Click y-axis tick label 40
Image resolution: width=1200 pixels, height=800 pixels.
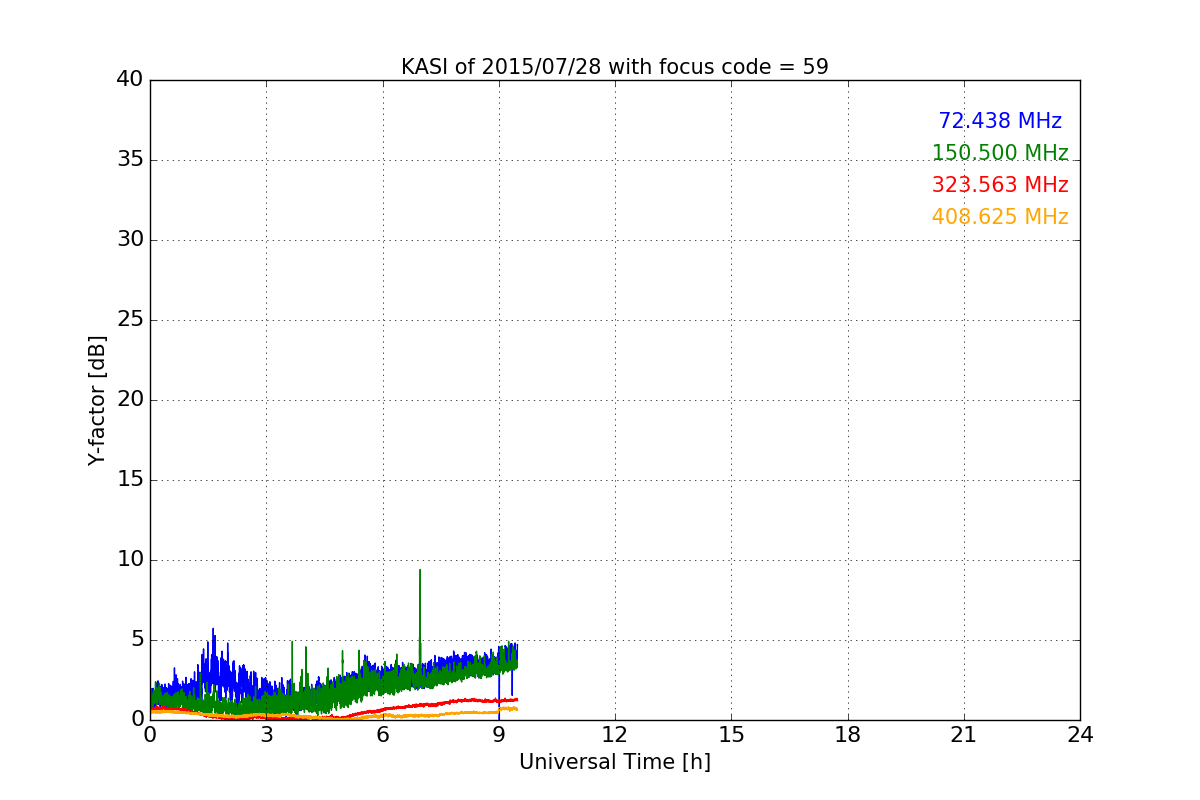(130, 80)
